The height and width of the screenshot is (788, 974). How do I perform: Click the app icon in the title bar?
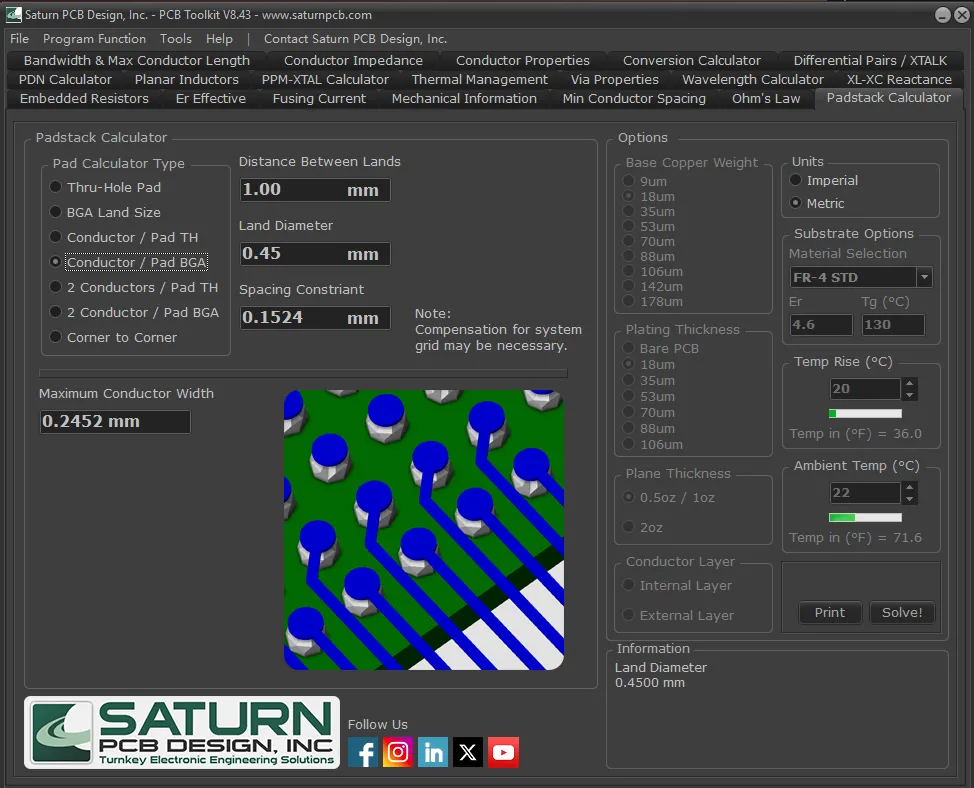tap(14, 14)
